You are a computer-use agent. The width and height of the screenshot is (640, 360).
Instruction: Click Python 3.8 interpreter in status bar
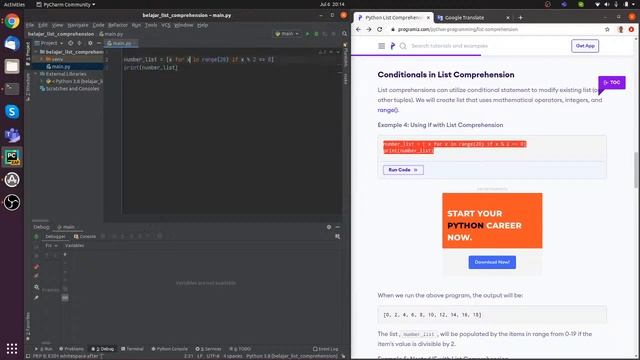[x=291, y=356]
